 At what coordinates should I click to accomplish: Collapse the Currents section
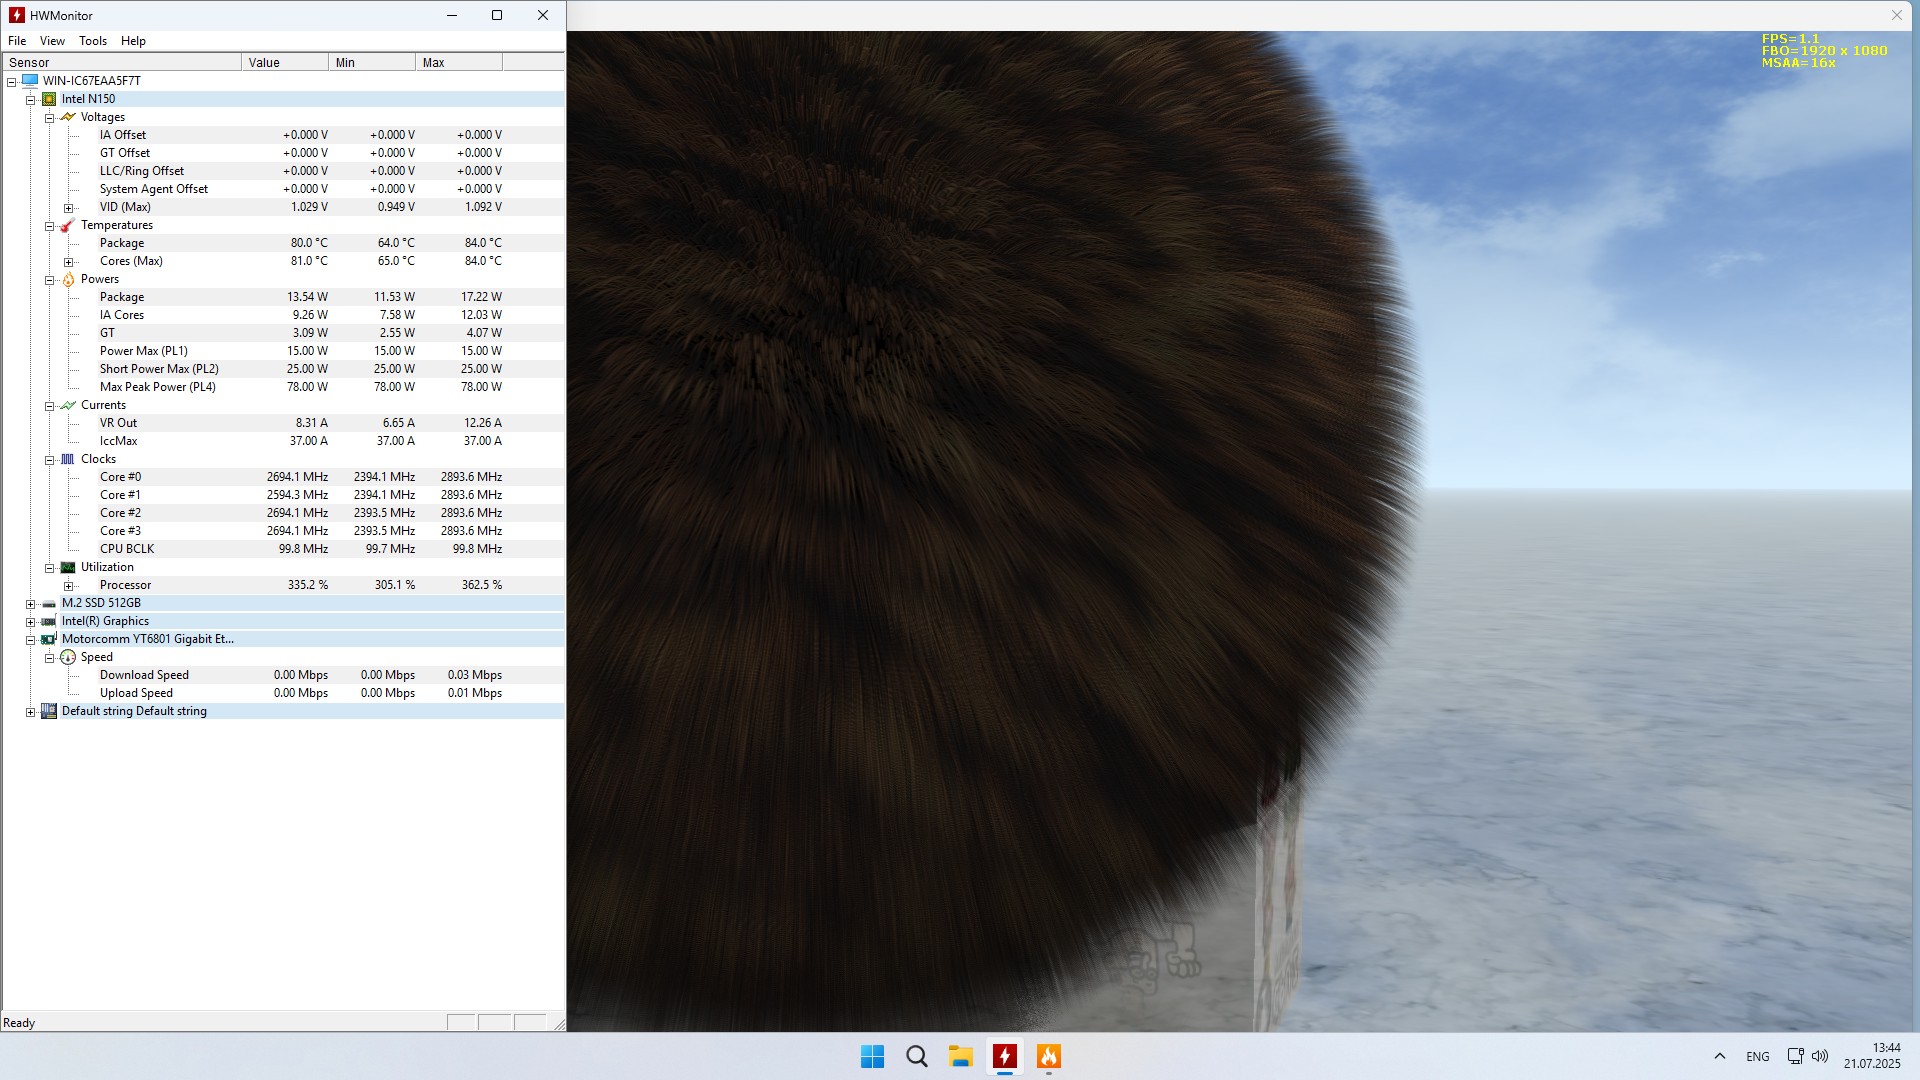click(x=49, y=406)
